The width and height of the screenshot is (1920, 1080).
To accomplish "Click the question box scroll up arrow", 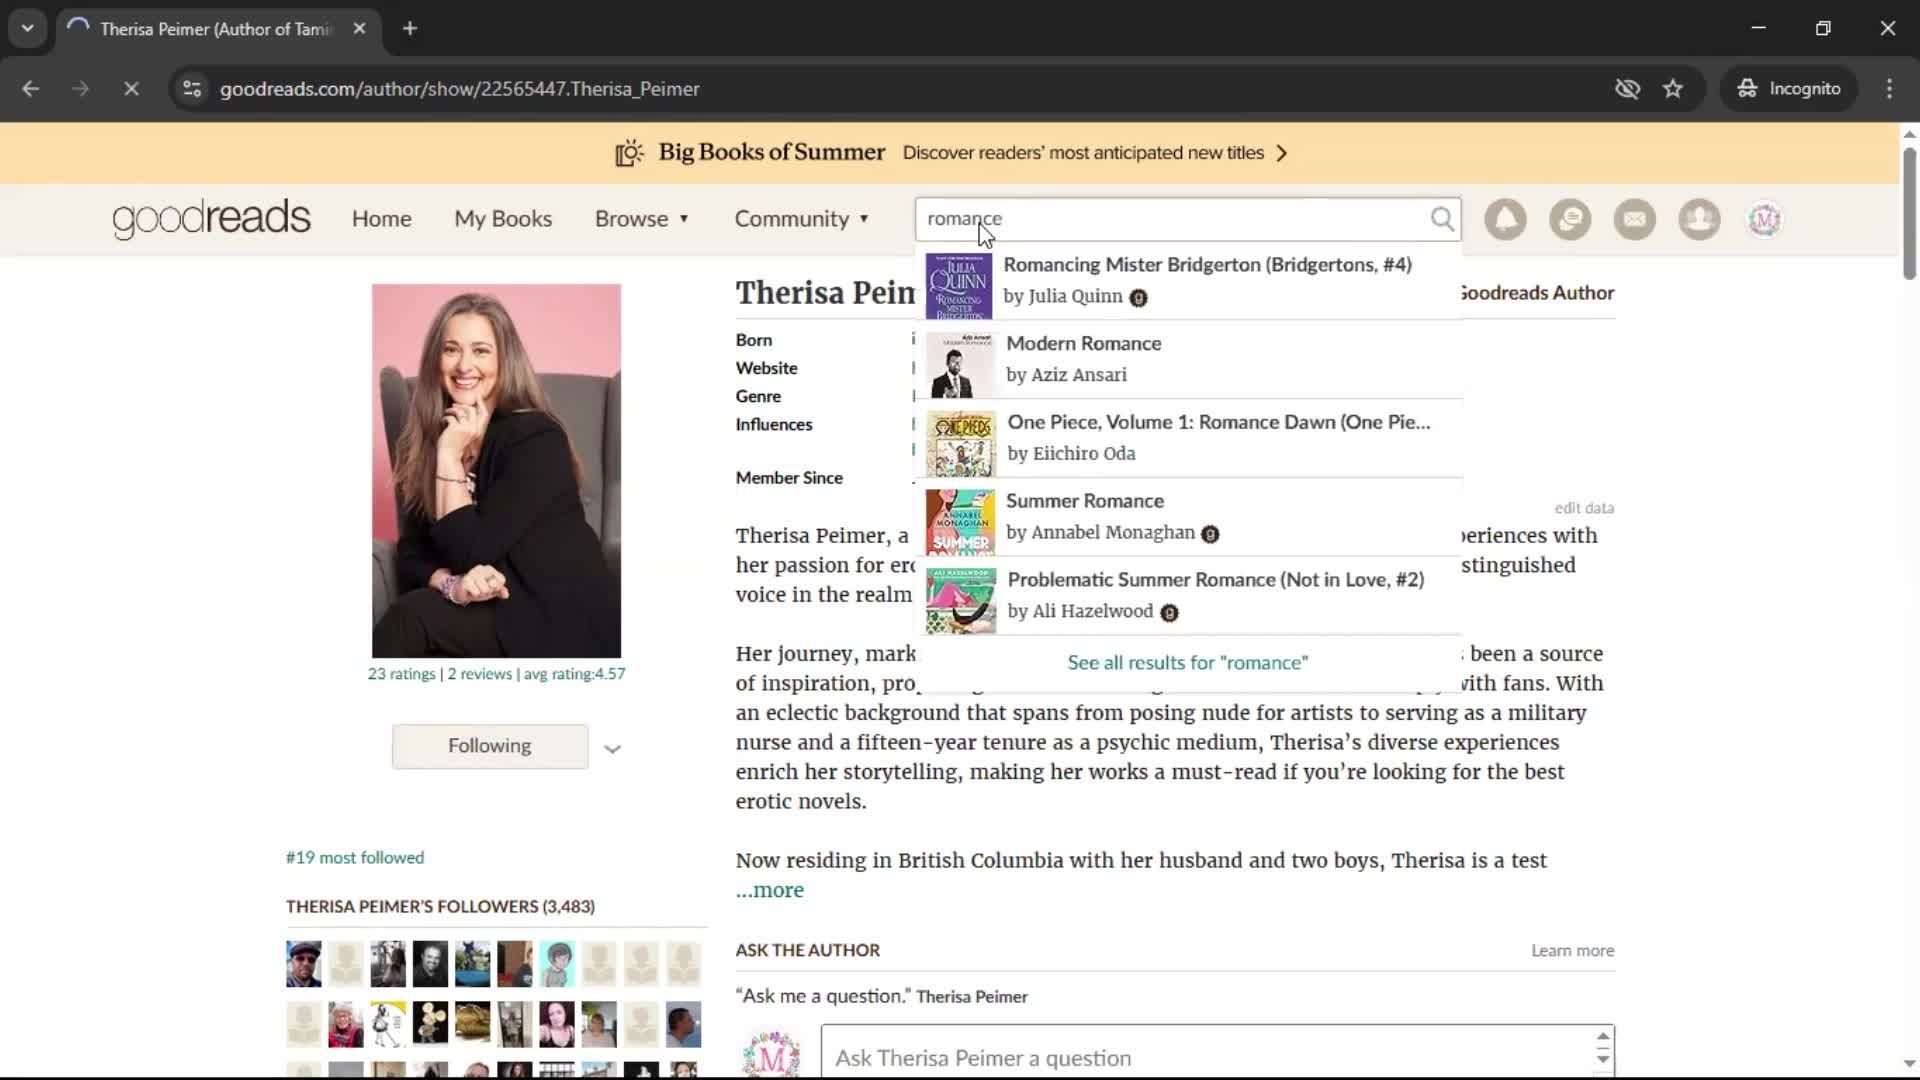I will (1603, 1037).
